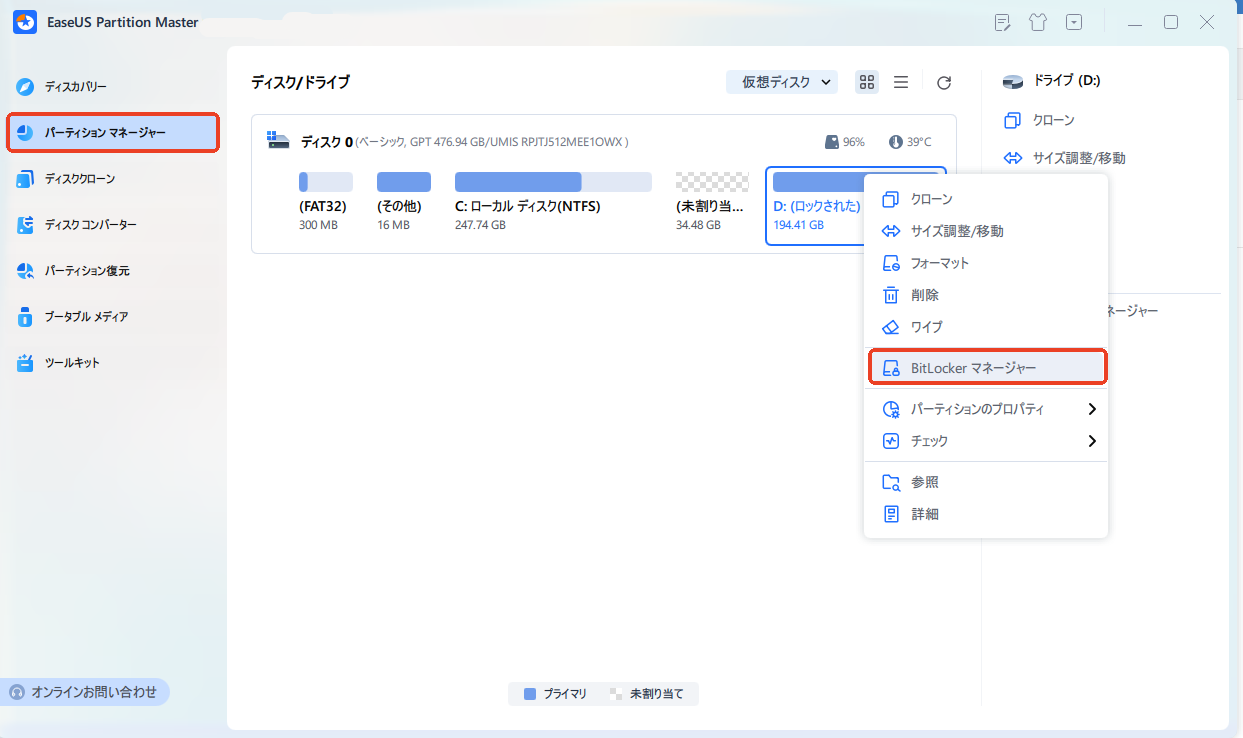Select パーティション マネージャー sidebar item
This screenshot has height=738, width=1243.
pos(112,133)
